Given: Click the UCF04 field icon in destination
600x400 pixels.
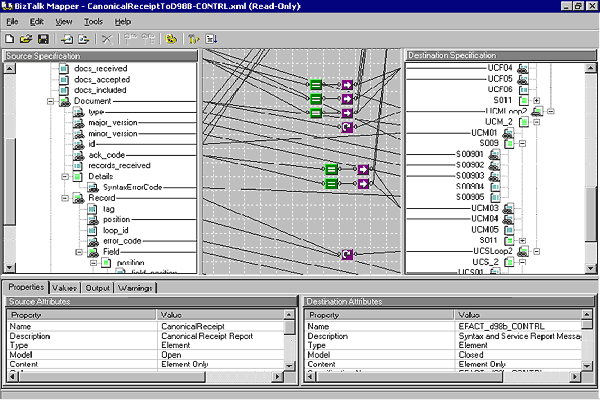Looking at the screenshot, I should [523, 69].
